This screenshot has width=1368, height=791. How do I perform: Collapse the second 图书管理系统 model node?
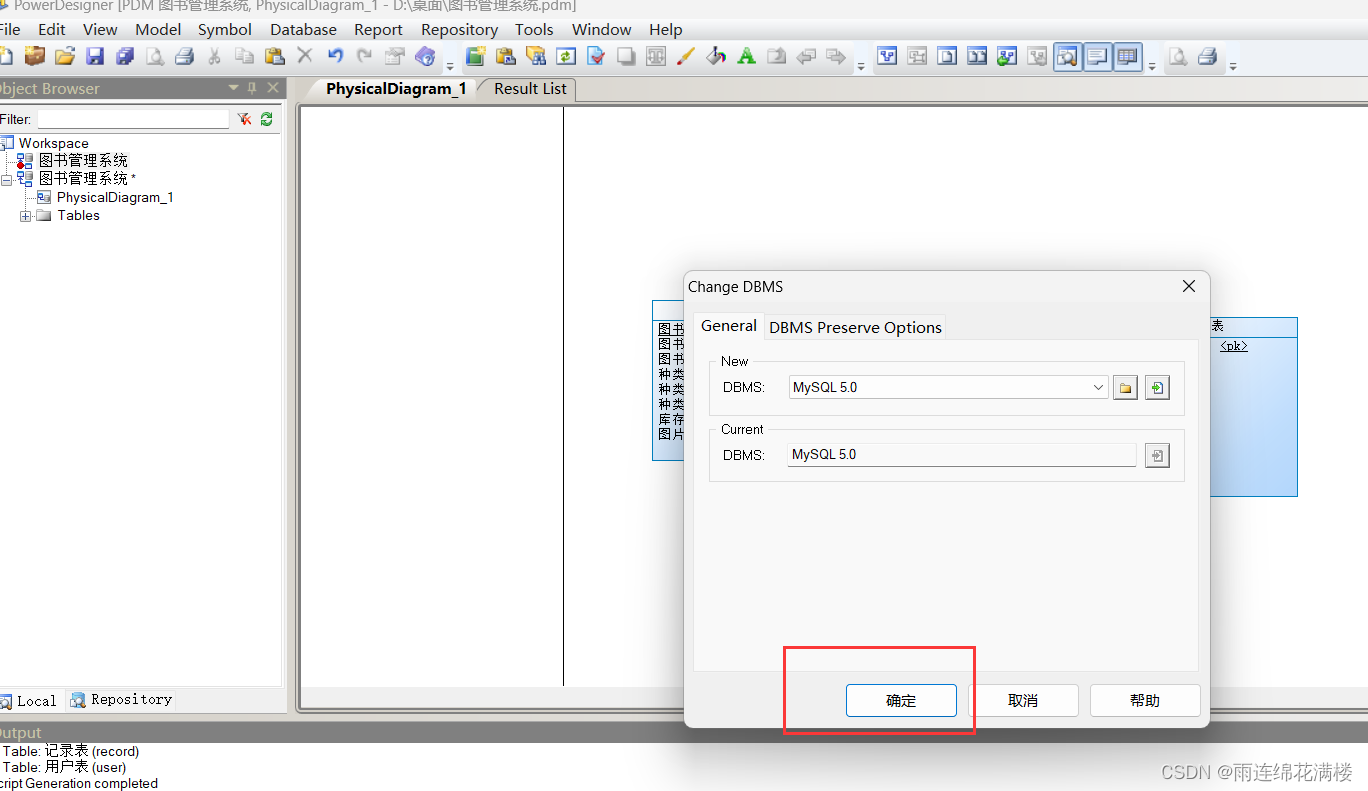coord(7,179)
